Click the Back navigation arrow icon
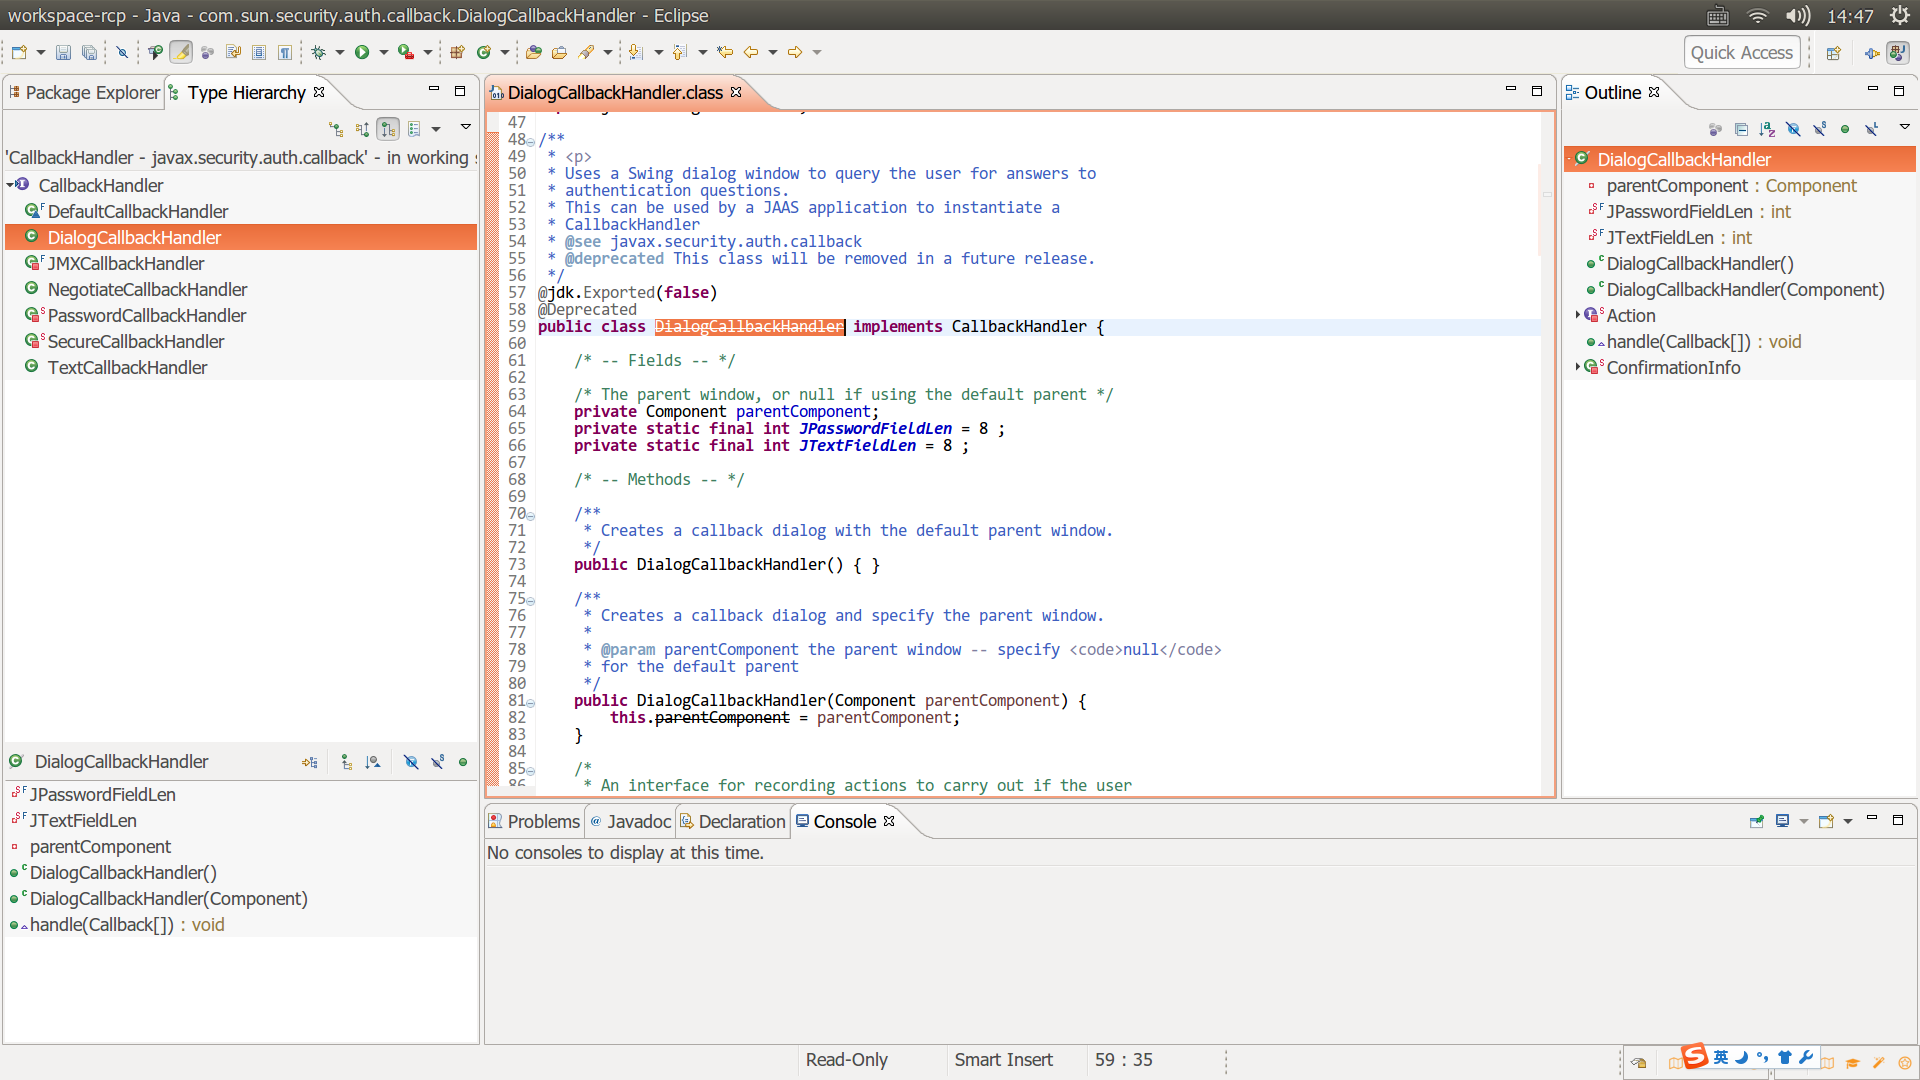1920x1080 pixels. (x=750, y=52)
